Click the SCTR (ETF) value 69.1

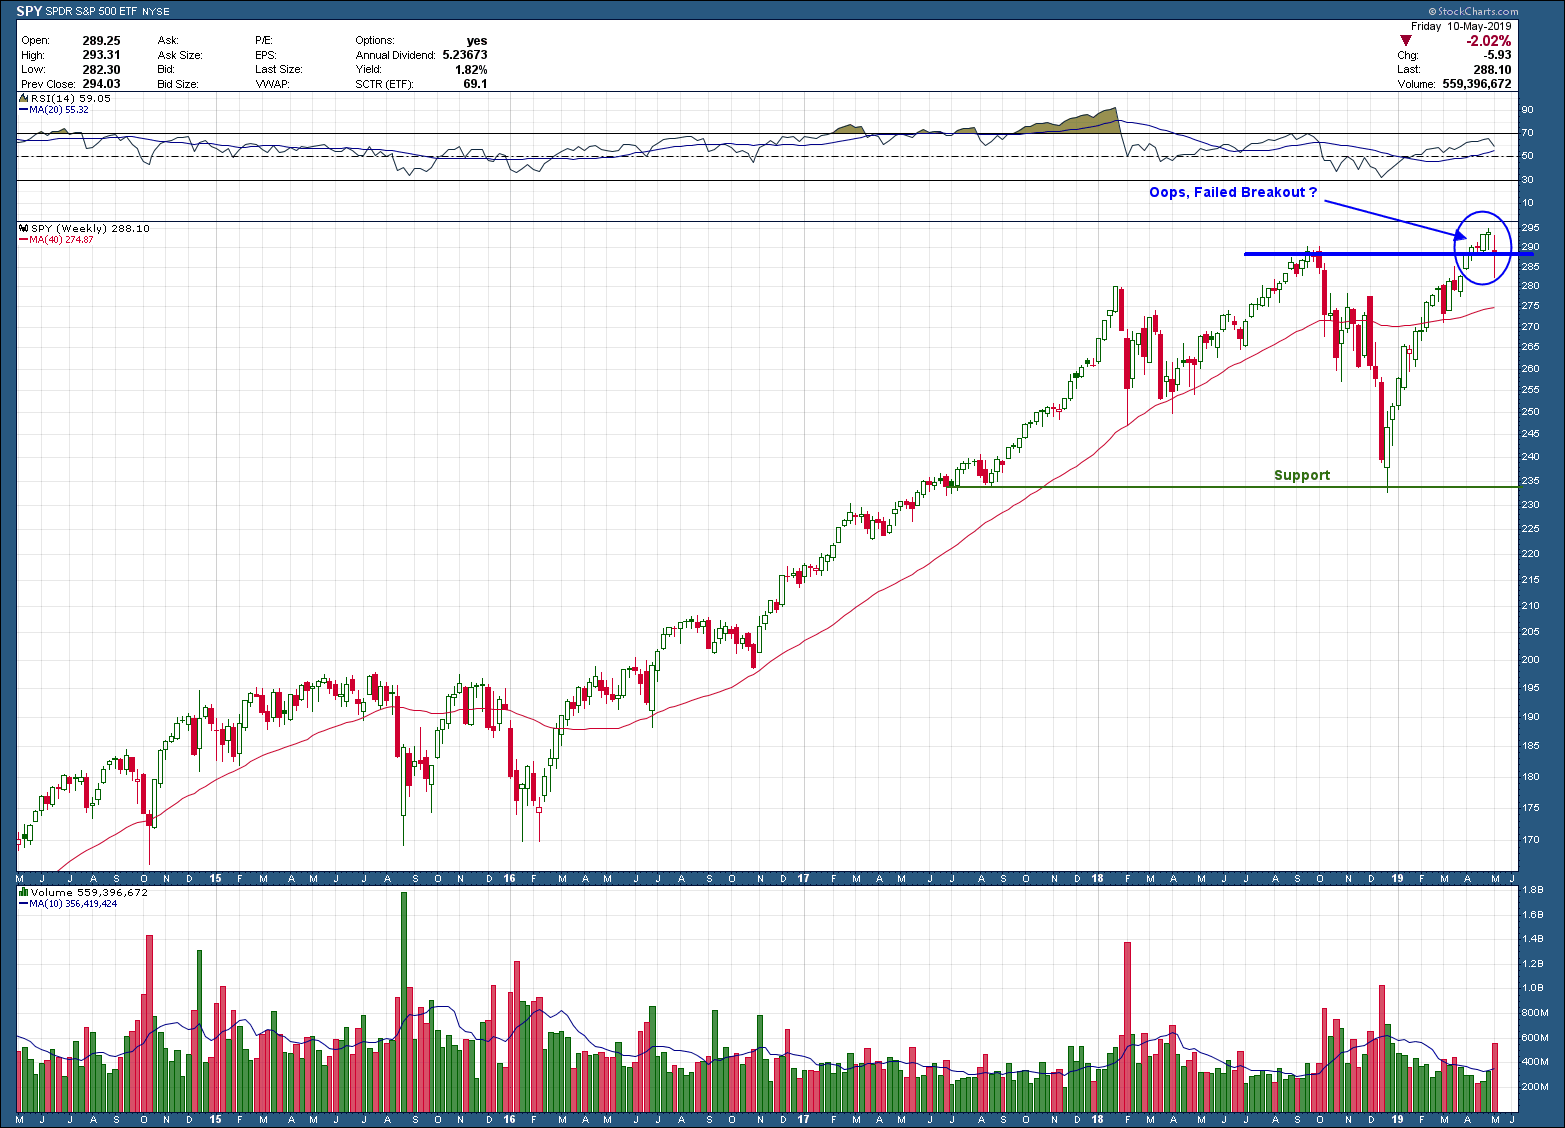point(476,84)
